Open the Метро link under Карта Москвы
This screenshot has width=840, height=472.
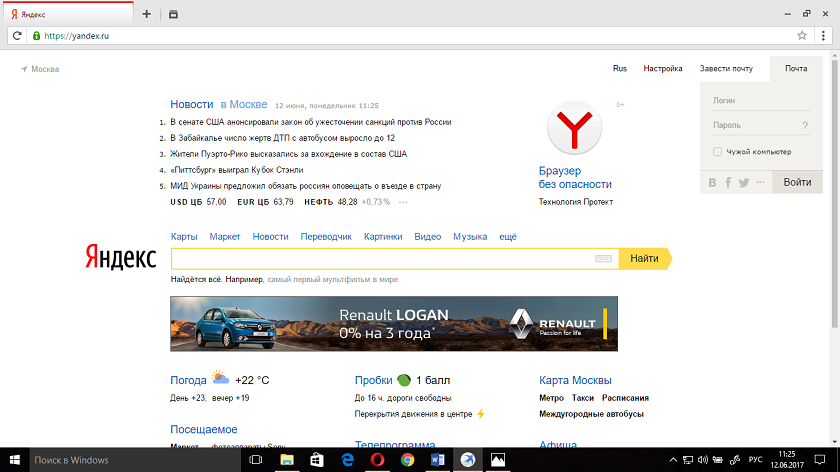(551, 398)
